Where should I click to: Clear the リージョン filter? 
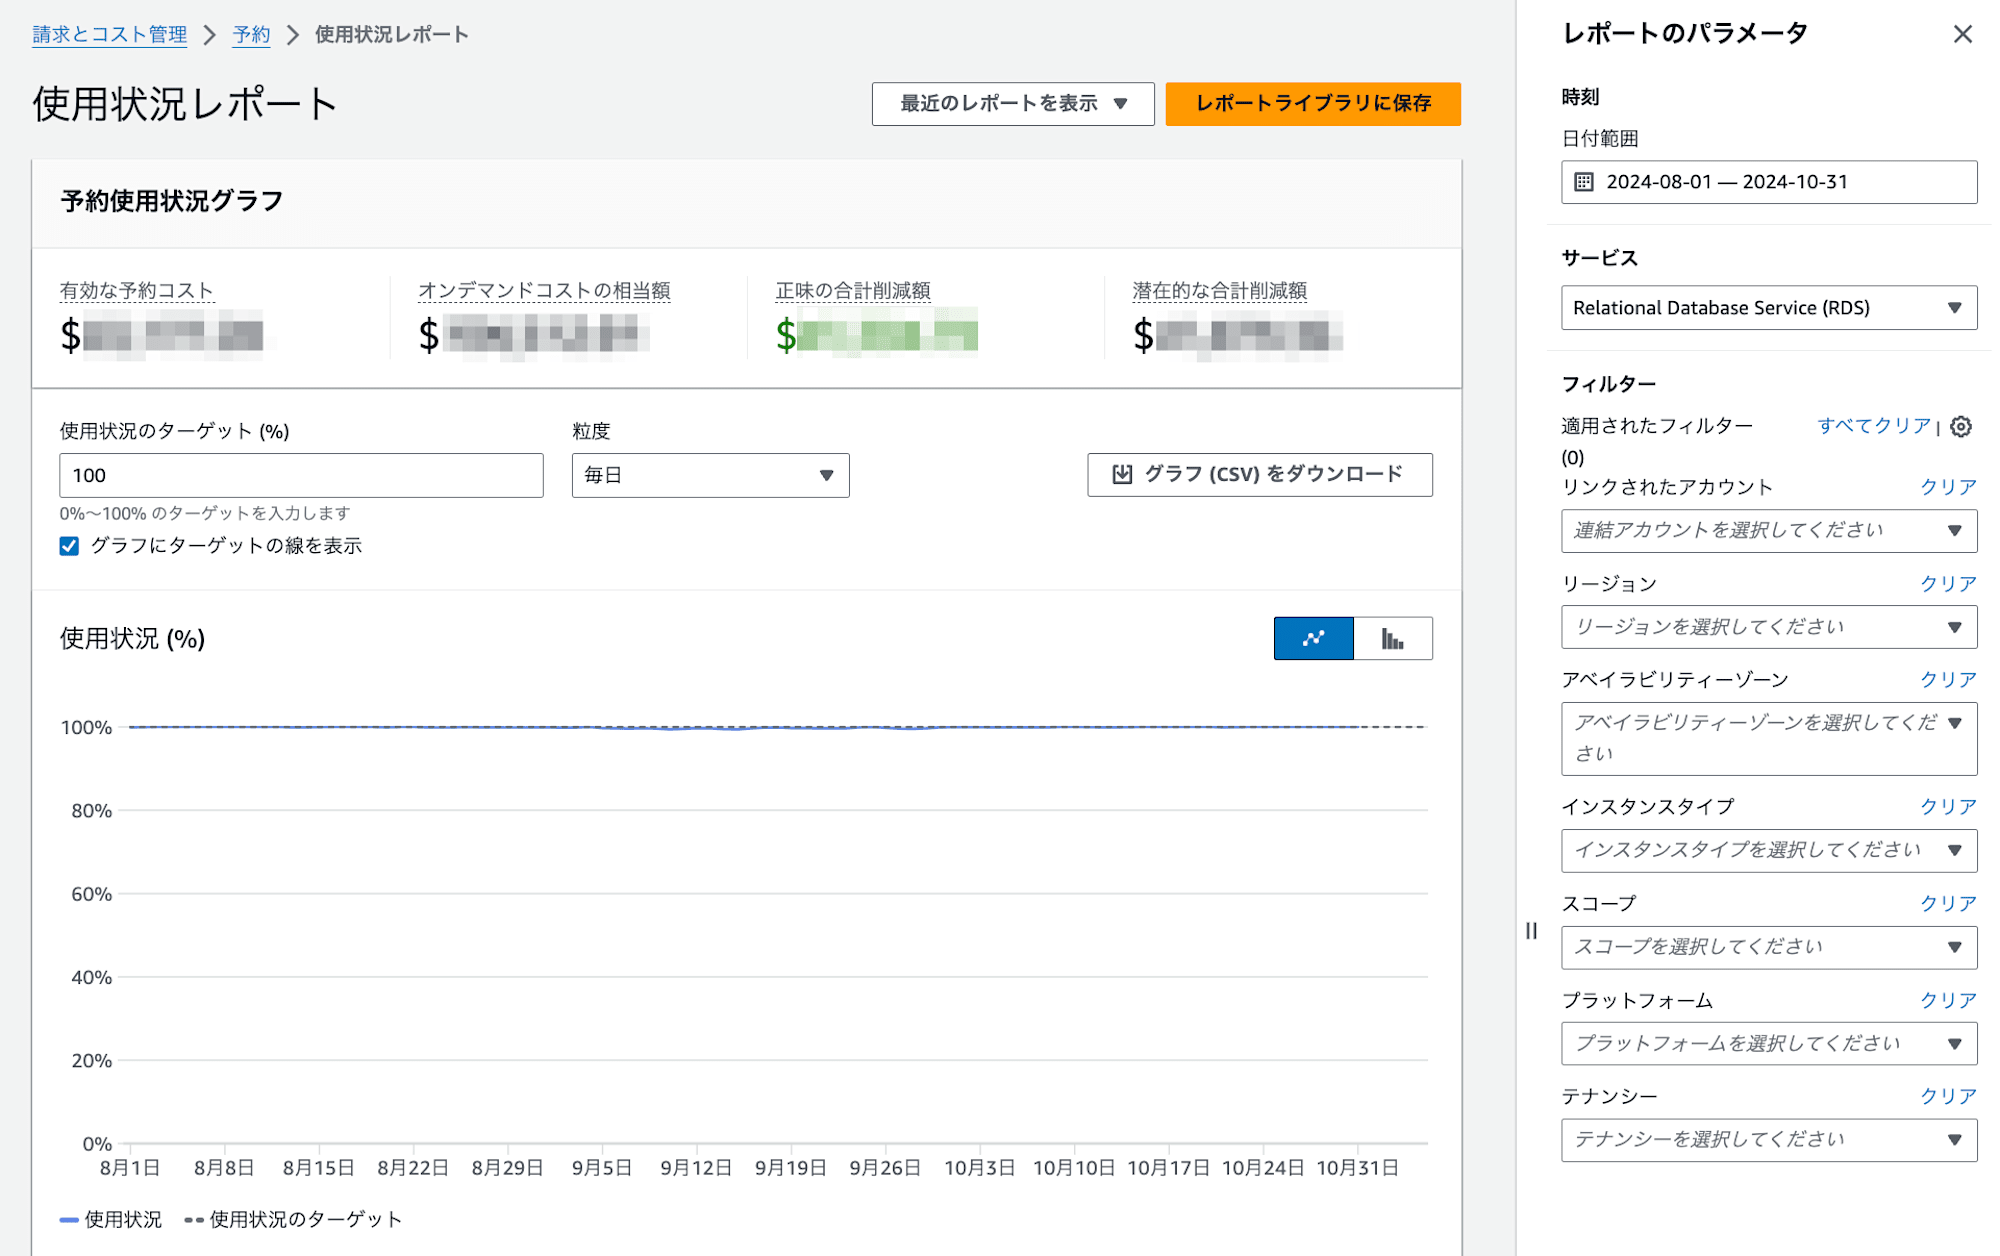pos(1948,584)
